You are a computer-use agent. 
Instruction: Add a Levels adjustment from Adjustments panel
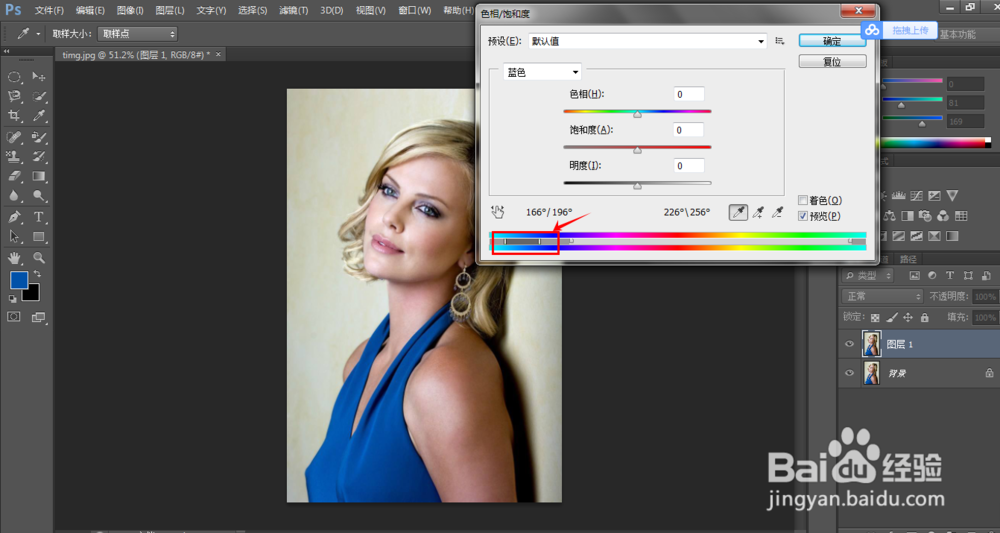coord(899,196)
